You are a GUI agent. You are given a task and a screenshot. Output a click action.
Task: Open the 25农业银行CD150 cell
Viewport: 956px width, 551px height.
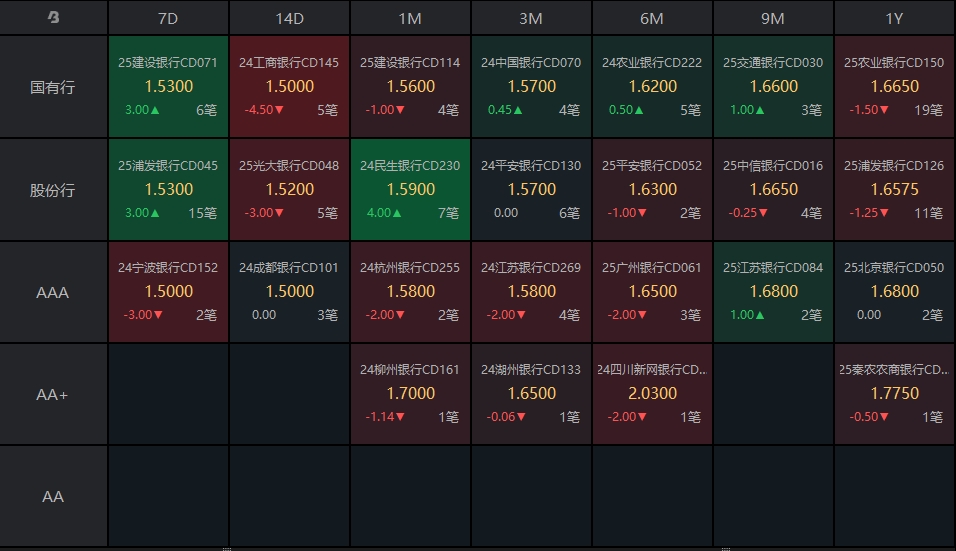894,87
